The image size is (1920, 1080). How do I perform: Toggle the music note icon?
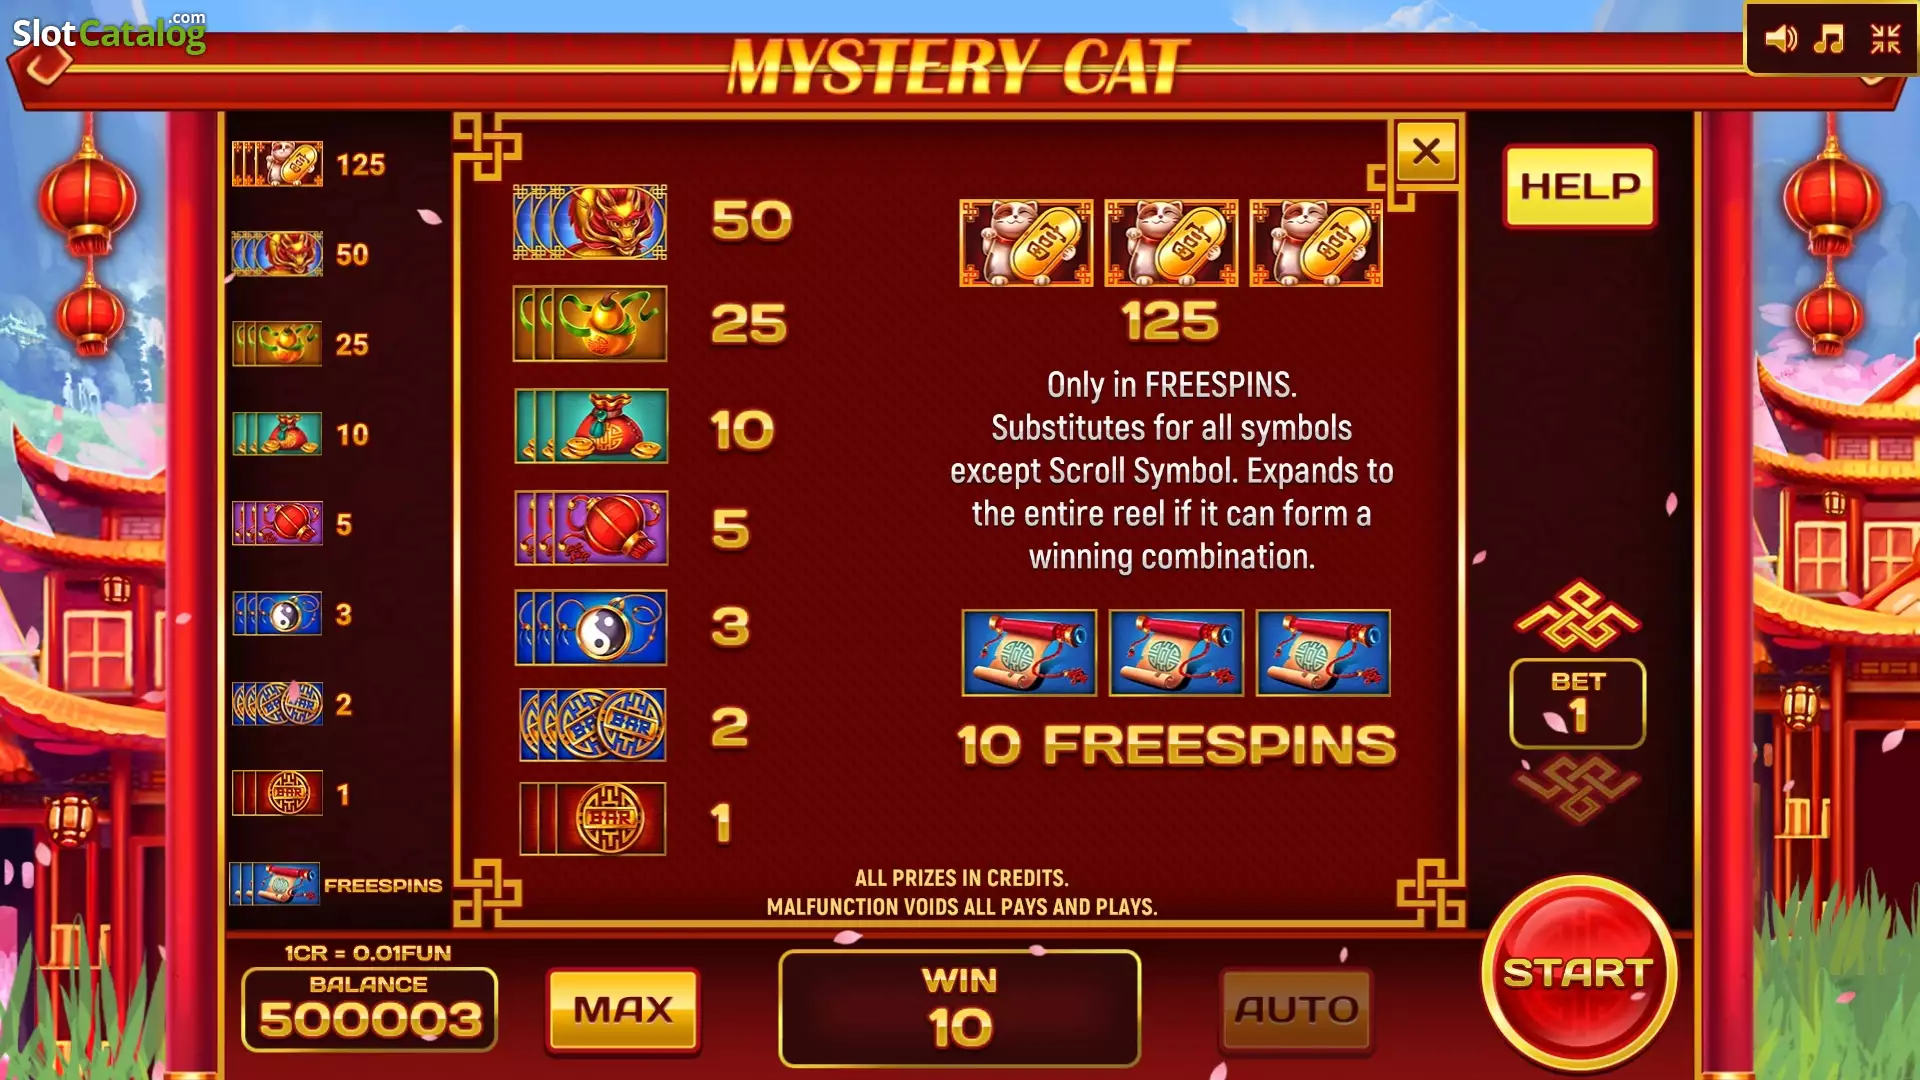pos(1829,39)
